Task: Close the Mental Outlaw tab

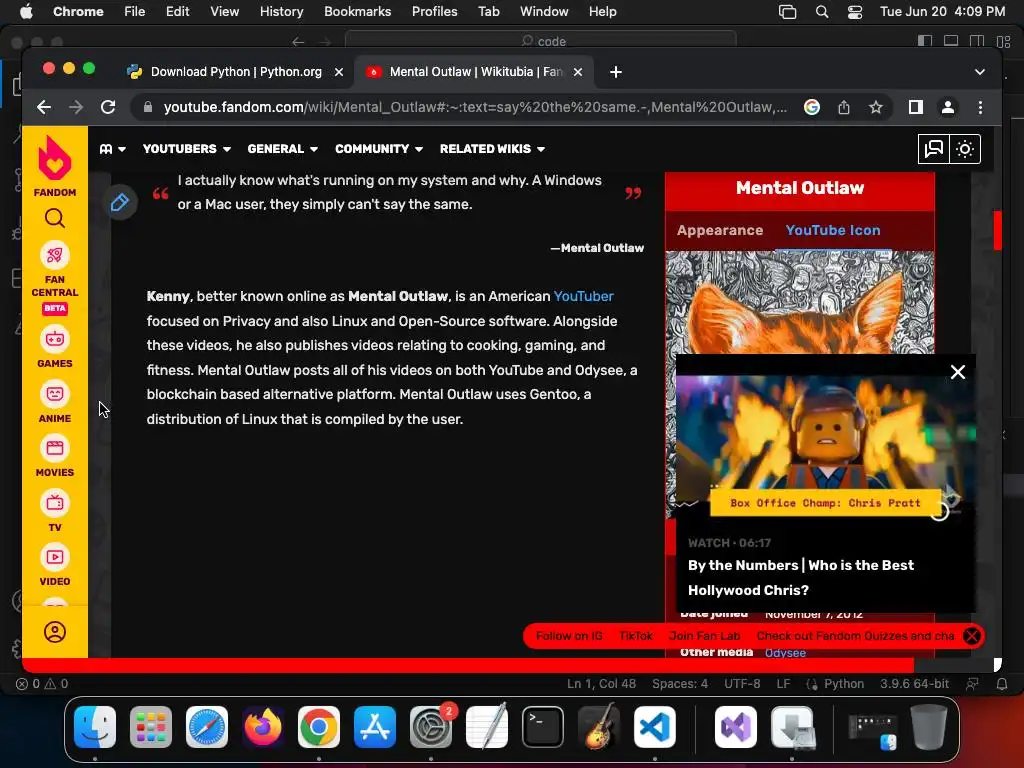Action: coord(578,72)
